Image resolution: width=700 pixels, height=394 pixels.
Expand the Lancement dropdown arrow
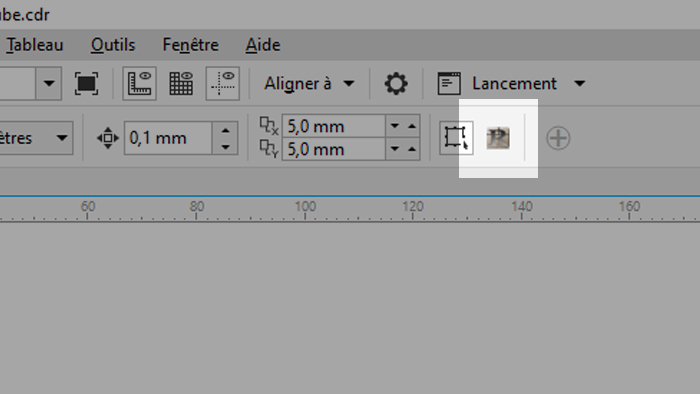579,83
